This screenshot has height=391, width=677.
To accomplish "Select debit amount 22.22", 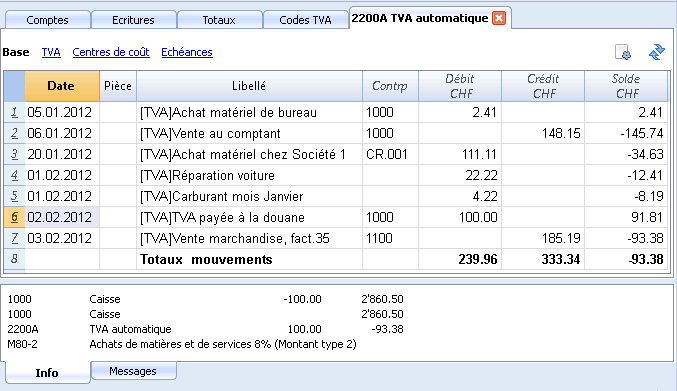I will (x=460, y=175).
